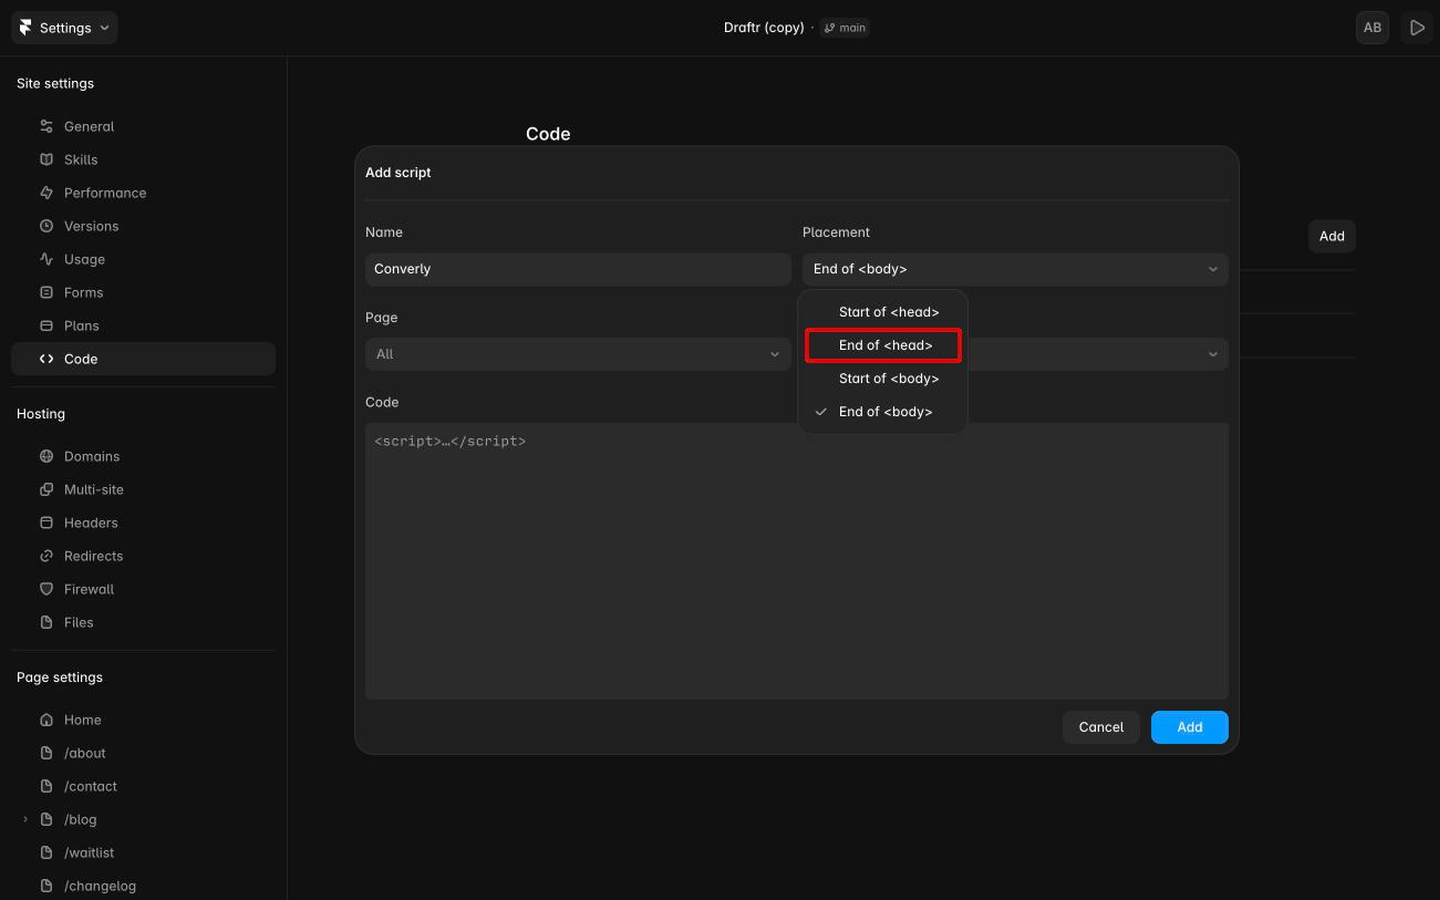Click Cancel in Add script dialog
This screenshot has height=900, width=1440.
tap(1101, 727)
